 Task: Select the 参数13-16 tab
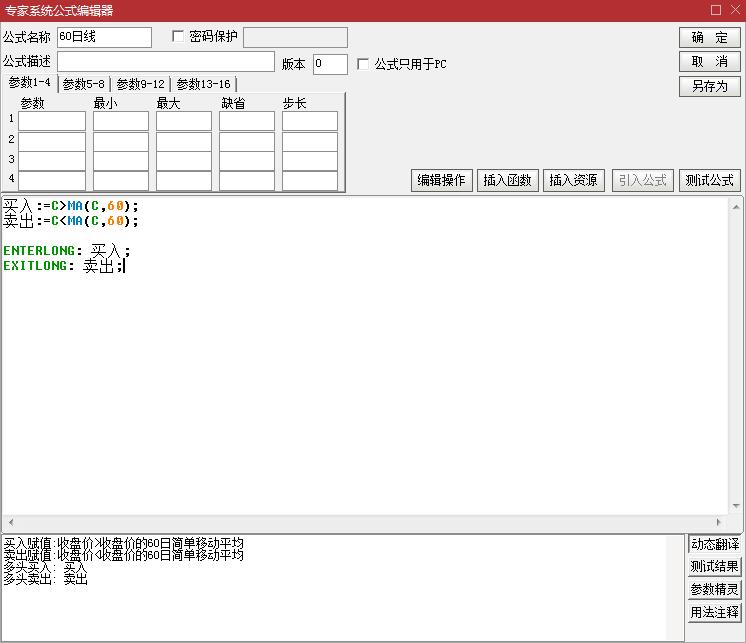coord(203,84)
